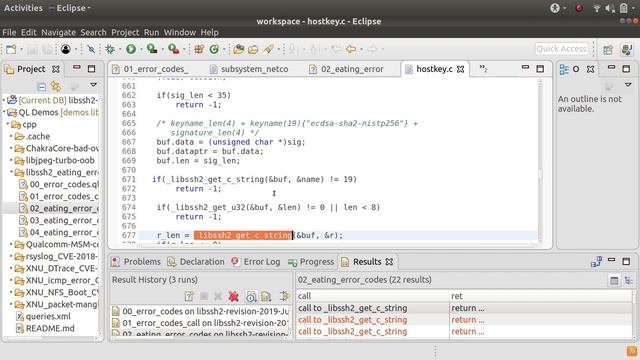
Task: Open the system volume indicator
Action: coord(610,8)
